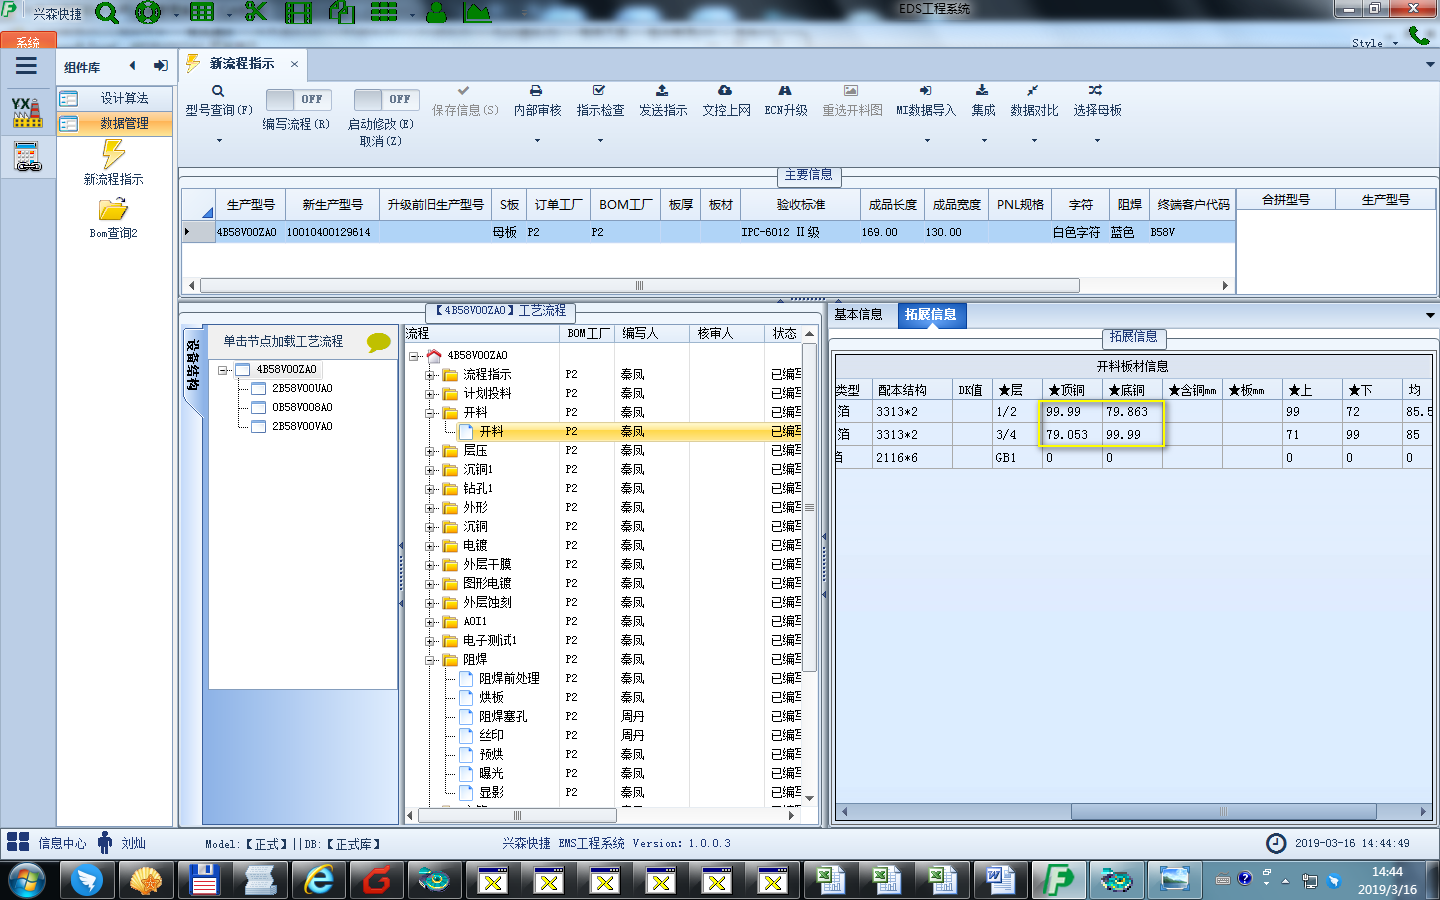Switch to the 拓展信息 tab
Viewport: 1440px width, 900px height.
(x=930, y=314)
